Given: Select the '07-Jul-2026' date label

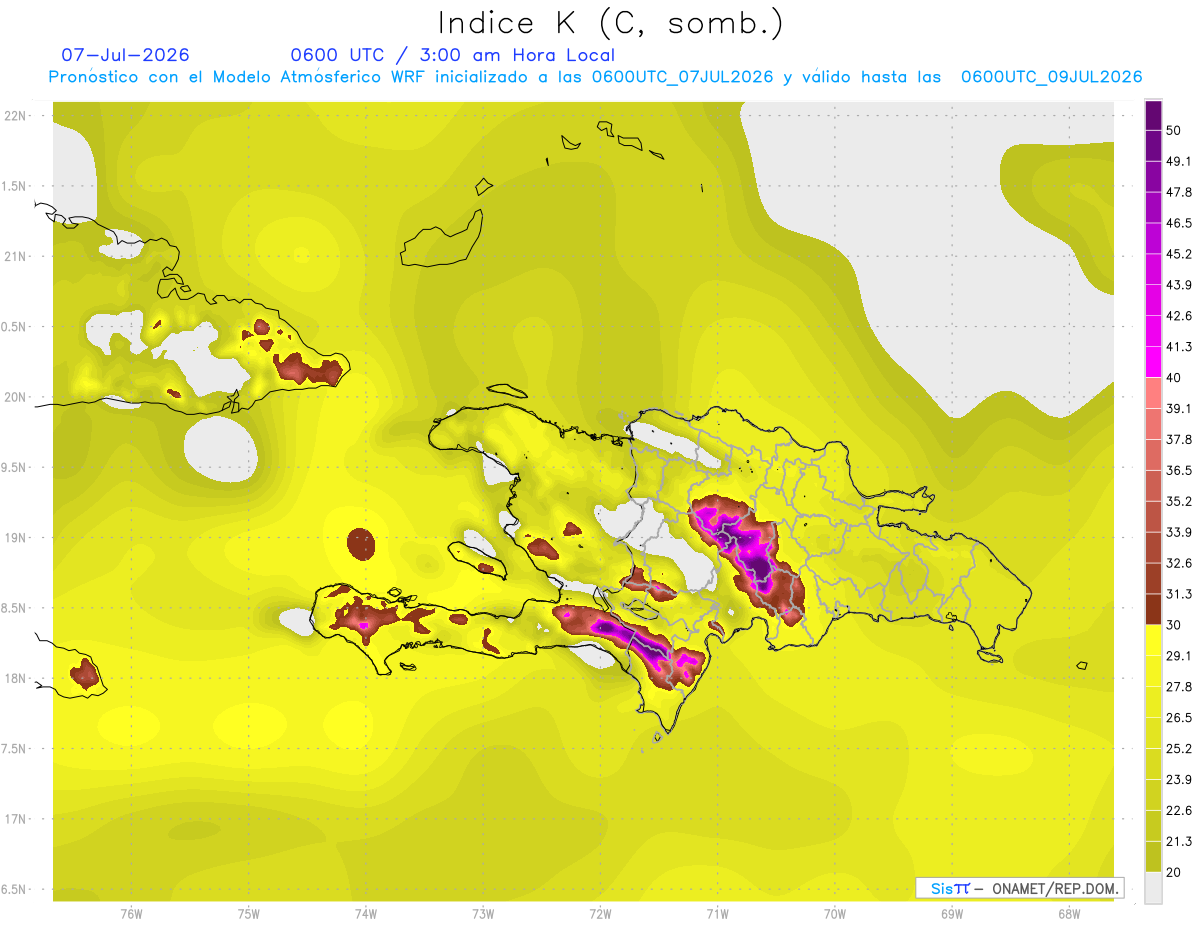Looking at the screenshot, I should click(x=125, y=55).
